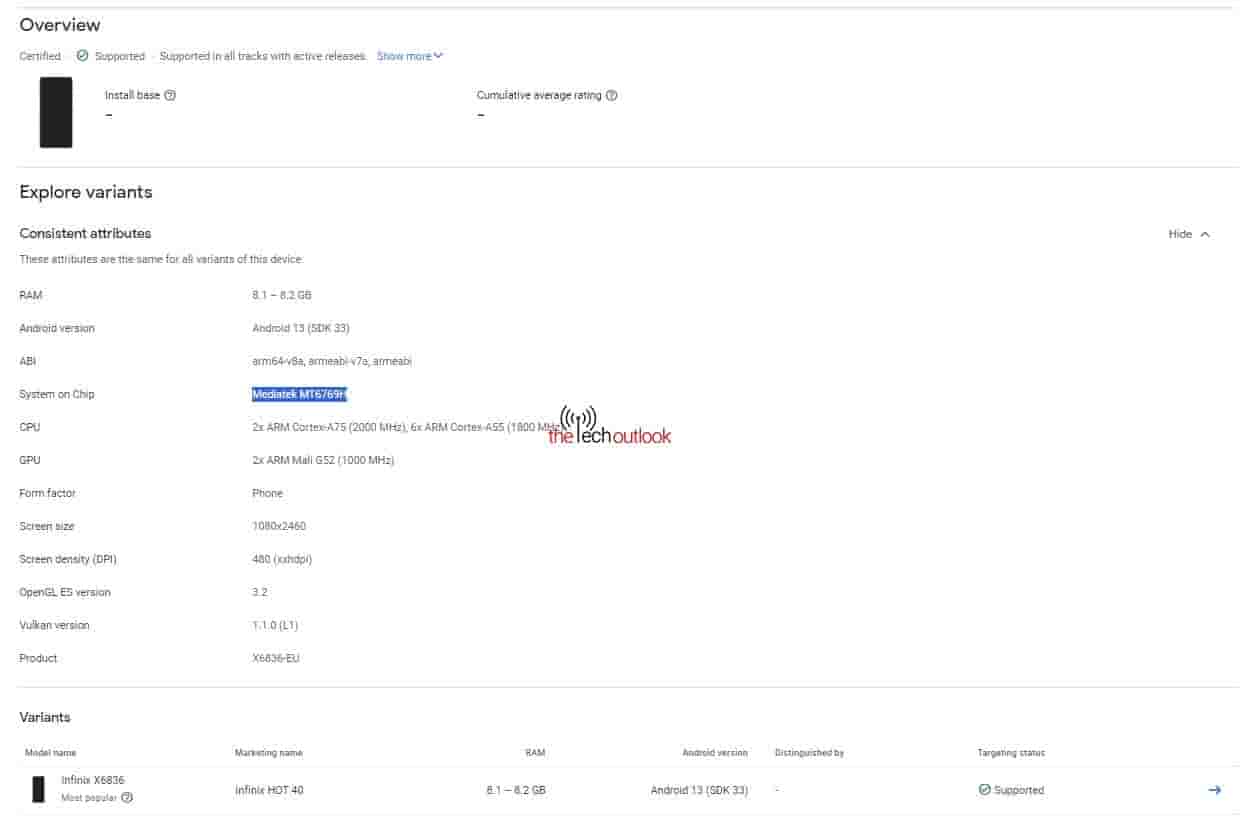The image size is (1252, 823).
Task: Click the Install base help icon
Action: click(x=170, y=96)
